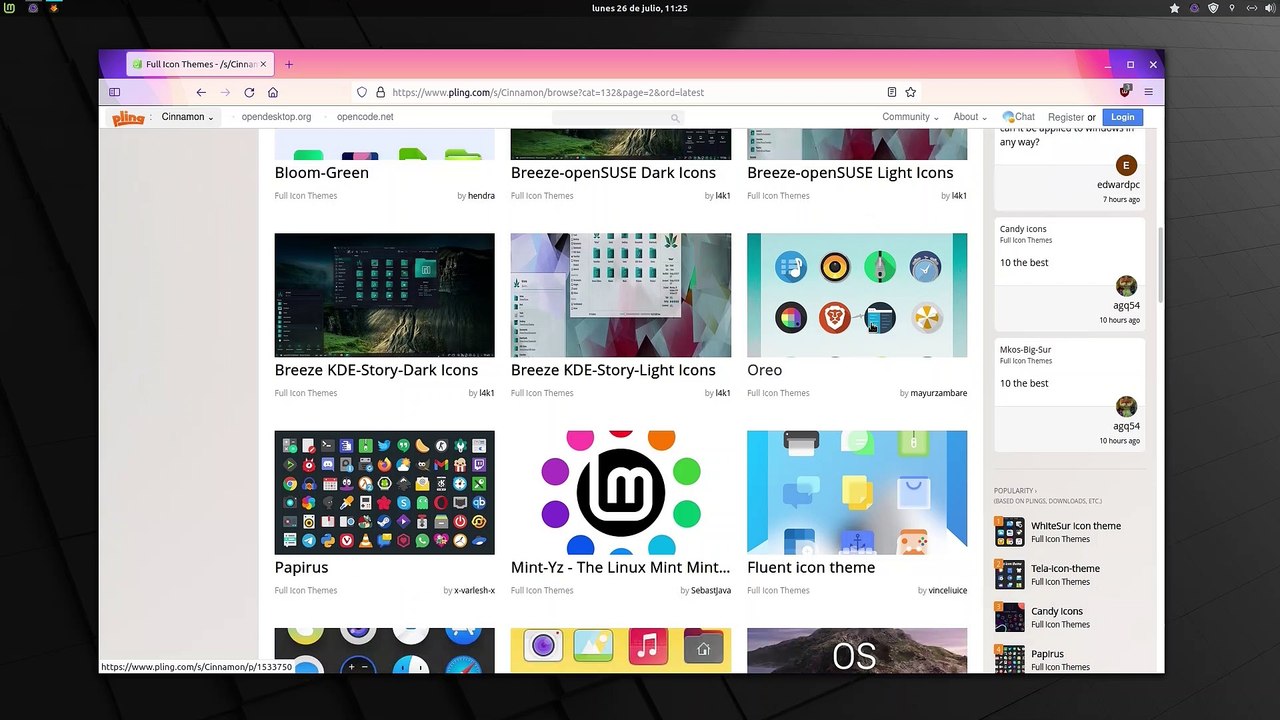1280x720 pixels.
Task: View author vinceliuice's profile
Action: pos(948,590)
